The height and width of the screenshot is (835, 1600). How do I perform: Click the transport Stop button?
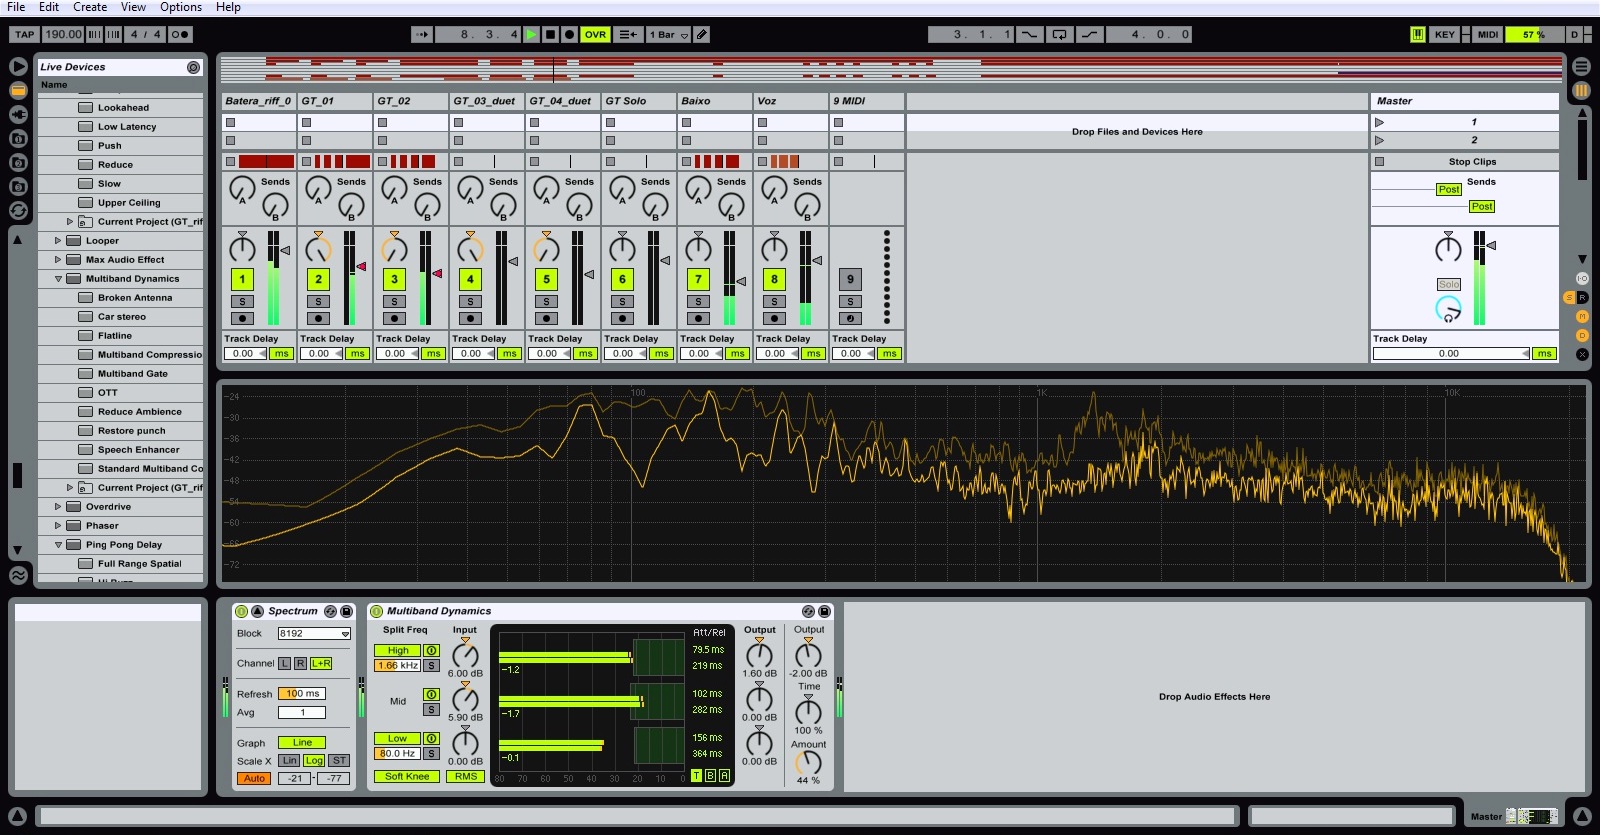click(550, 34)
